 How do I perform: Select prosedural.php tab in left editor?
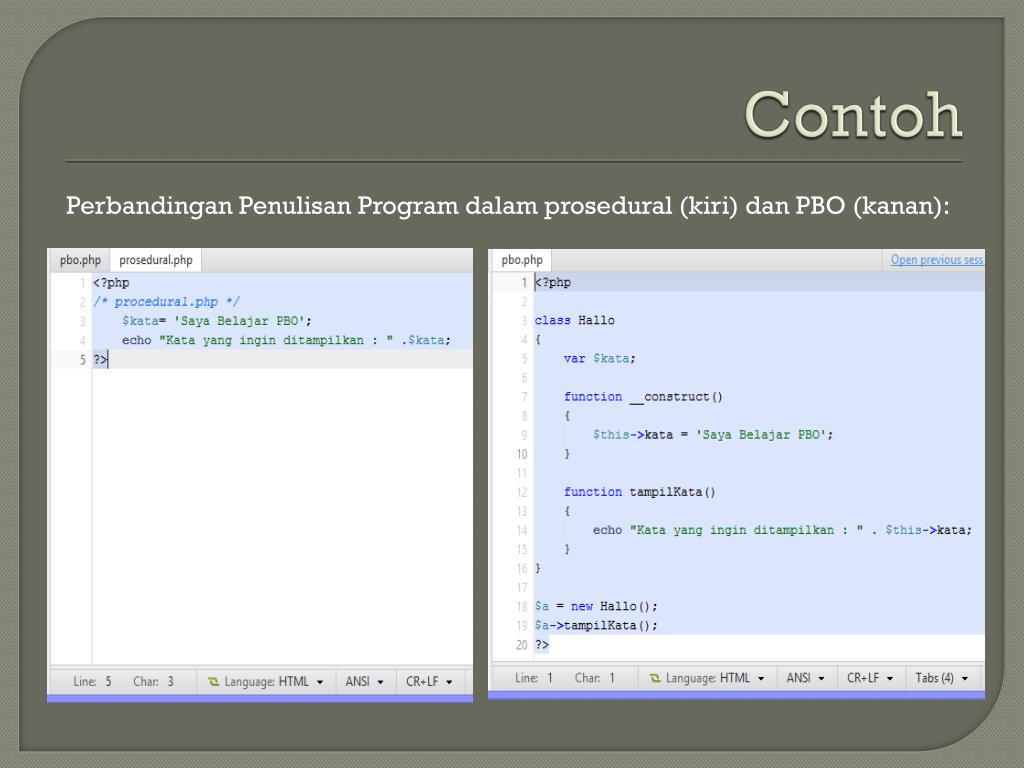[x=155, y=260]
